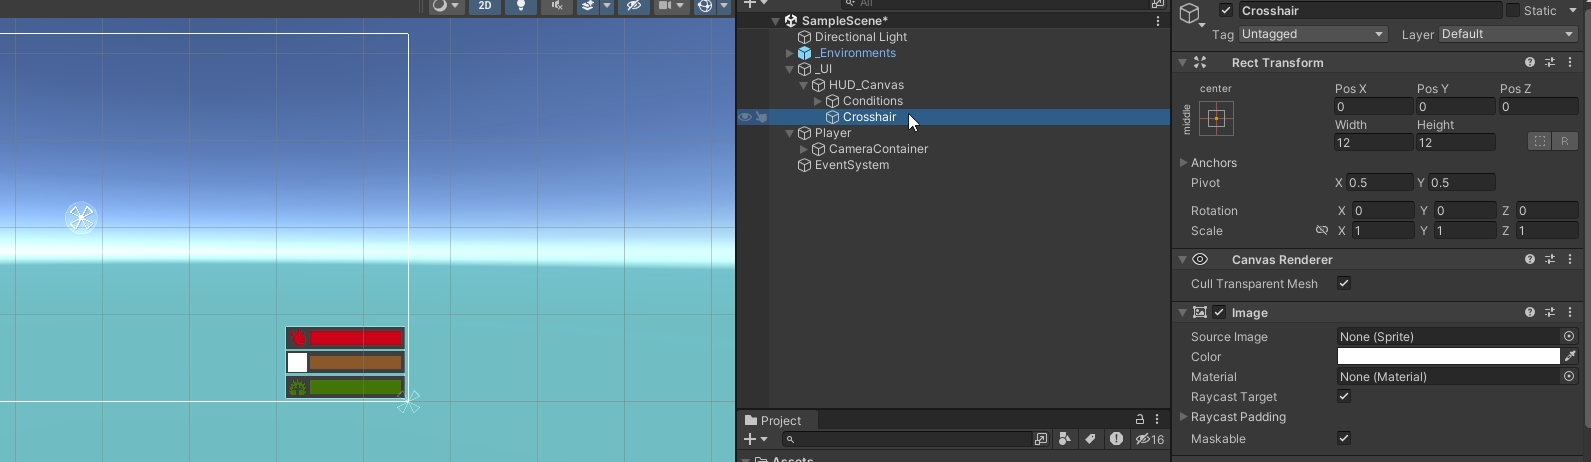Open Rect Transform presets icon

1550,62
